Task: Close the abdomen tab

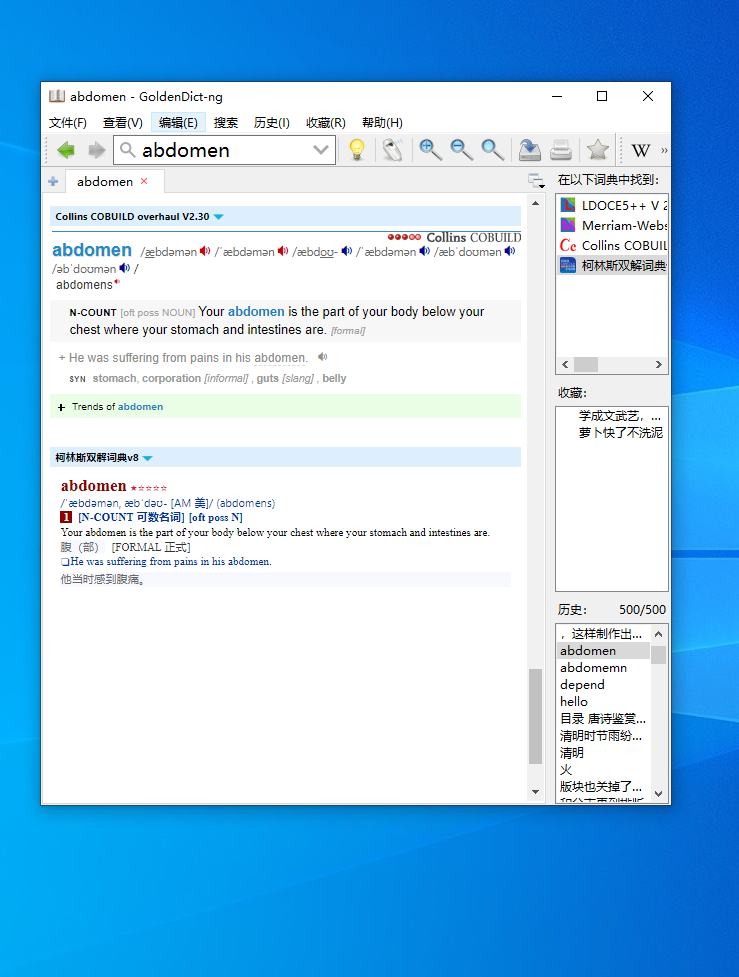Action: click(144, 181)
